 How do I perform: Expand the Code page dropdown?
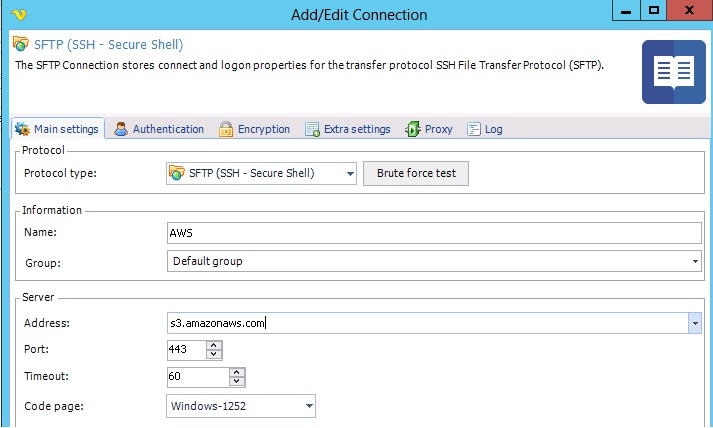tap(309, 405)
